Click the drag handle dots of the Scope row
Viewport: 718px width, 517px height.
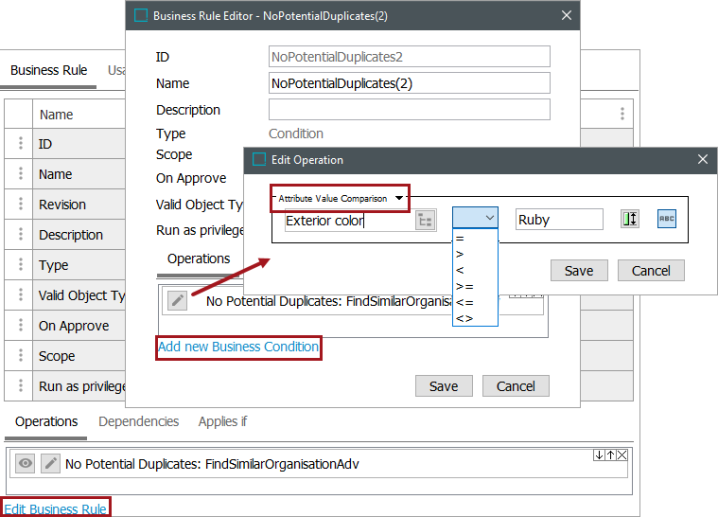click(21, 355)
